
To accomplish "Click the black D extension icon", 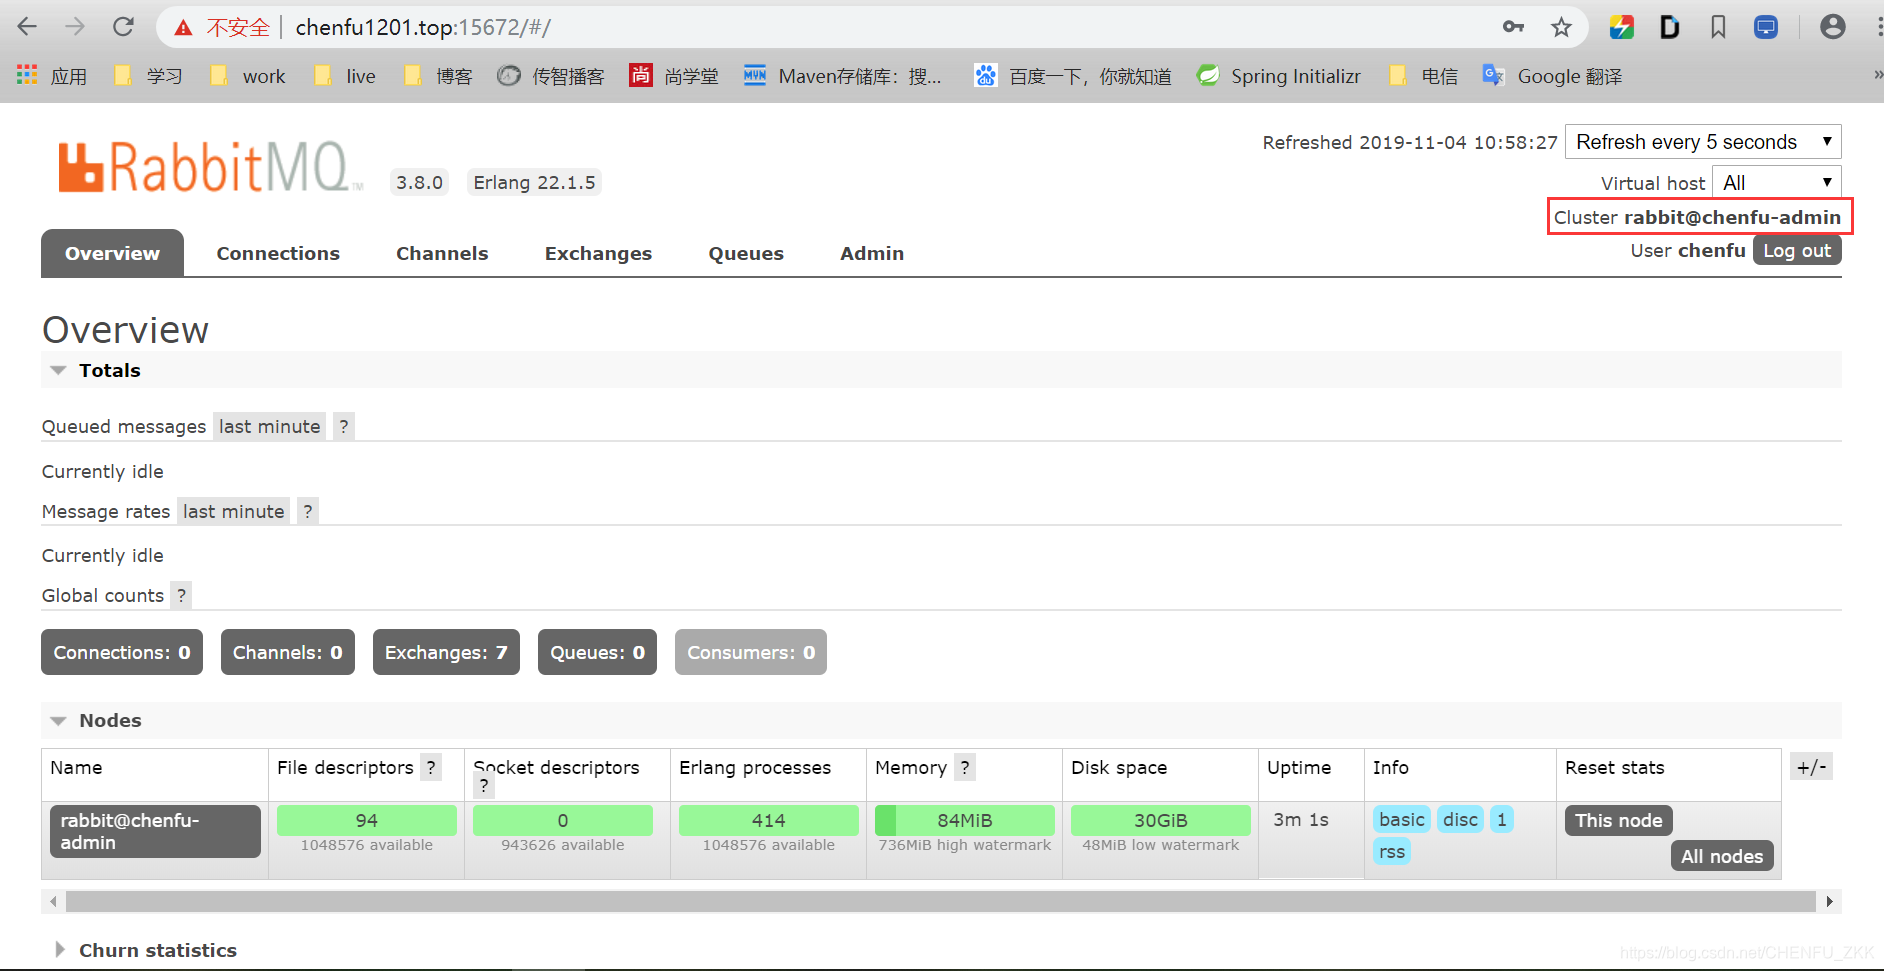I will pos(1669,27).
